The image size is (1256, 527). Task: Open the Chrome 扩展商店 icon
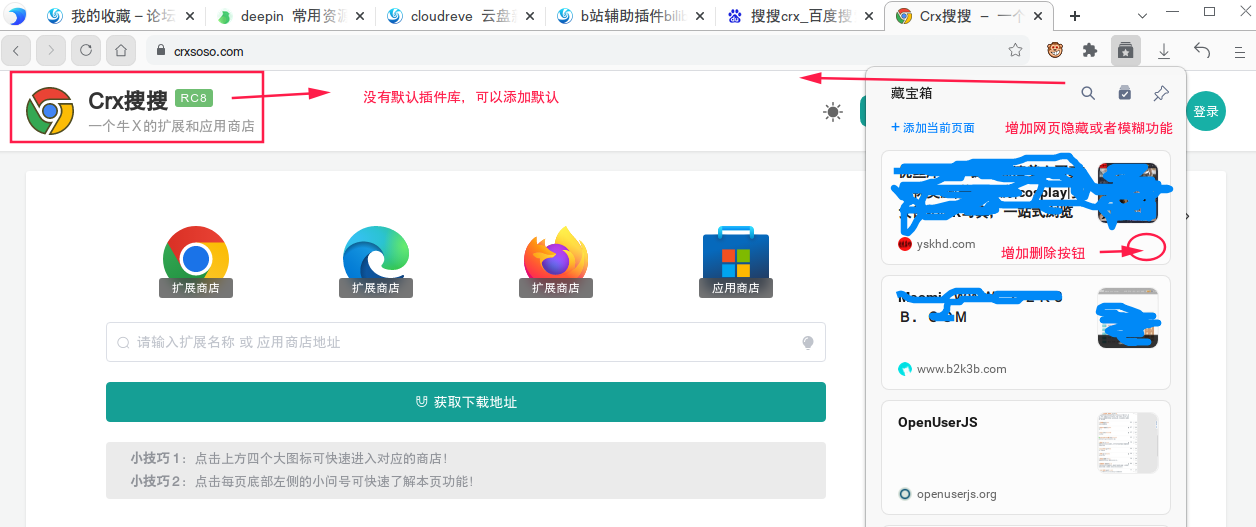[196, 260]
